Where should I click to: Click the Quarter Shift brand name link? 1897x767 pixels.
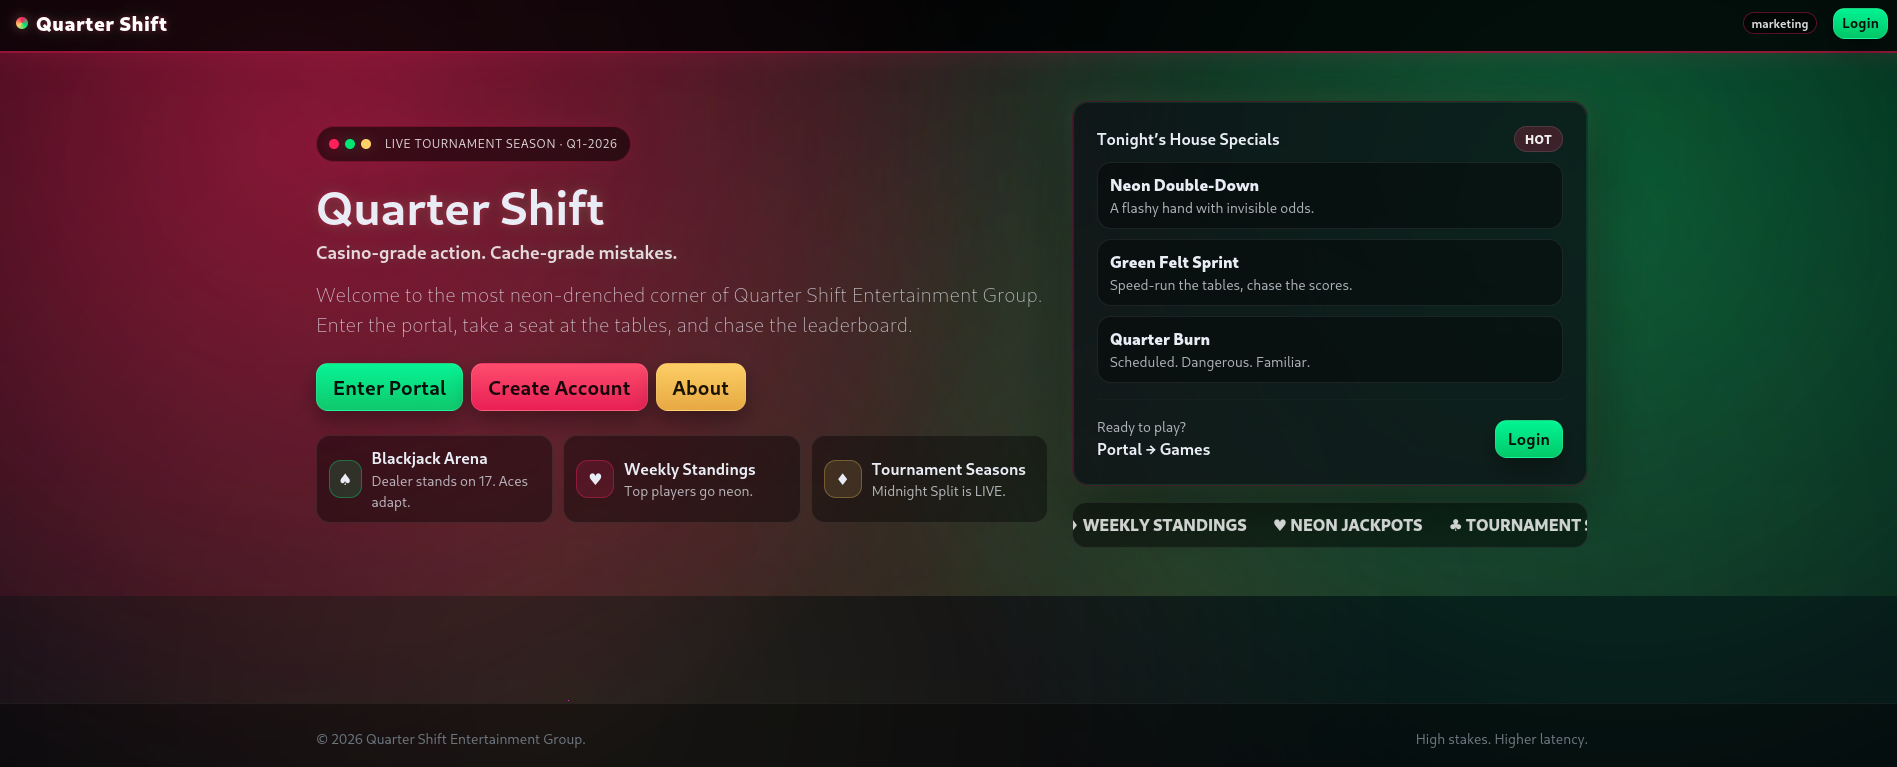click(101, 24)
